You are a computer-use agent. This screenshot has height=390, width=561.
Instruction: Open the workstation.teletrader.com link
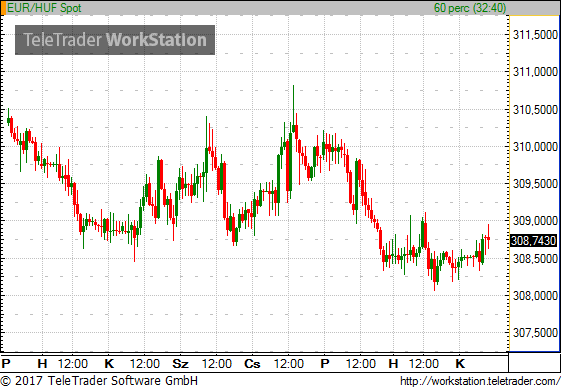[480, 381]
